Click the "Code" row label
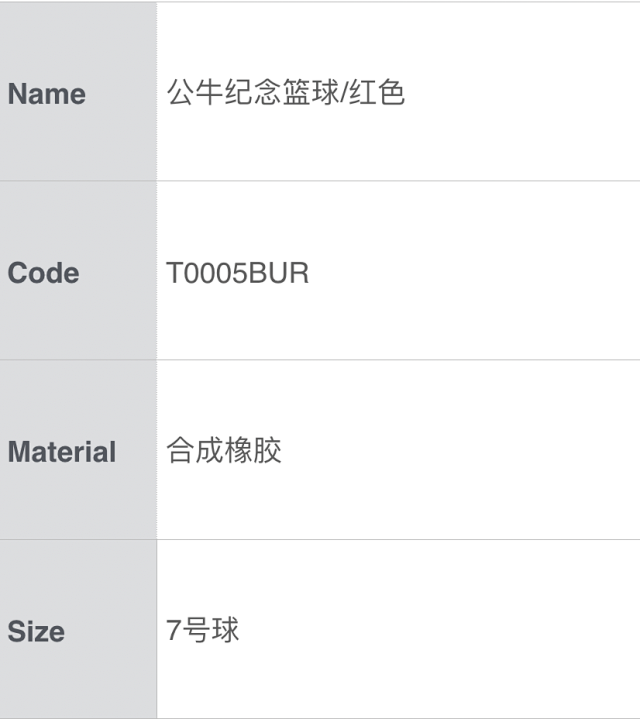Viewport: 640px width, 719px height. click(43, 273)
